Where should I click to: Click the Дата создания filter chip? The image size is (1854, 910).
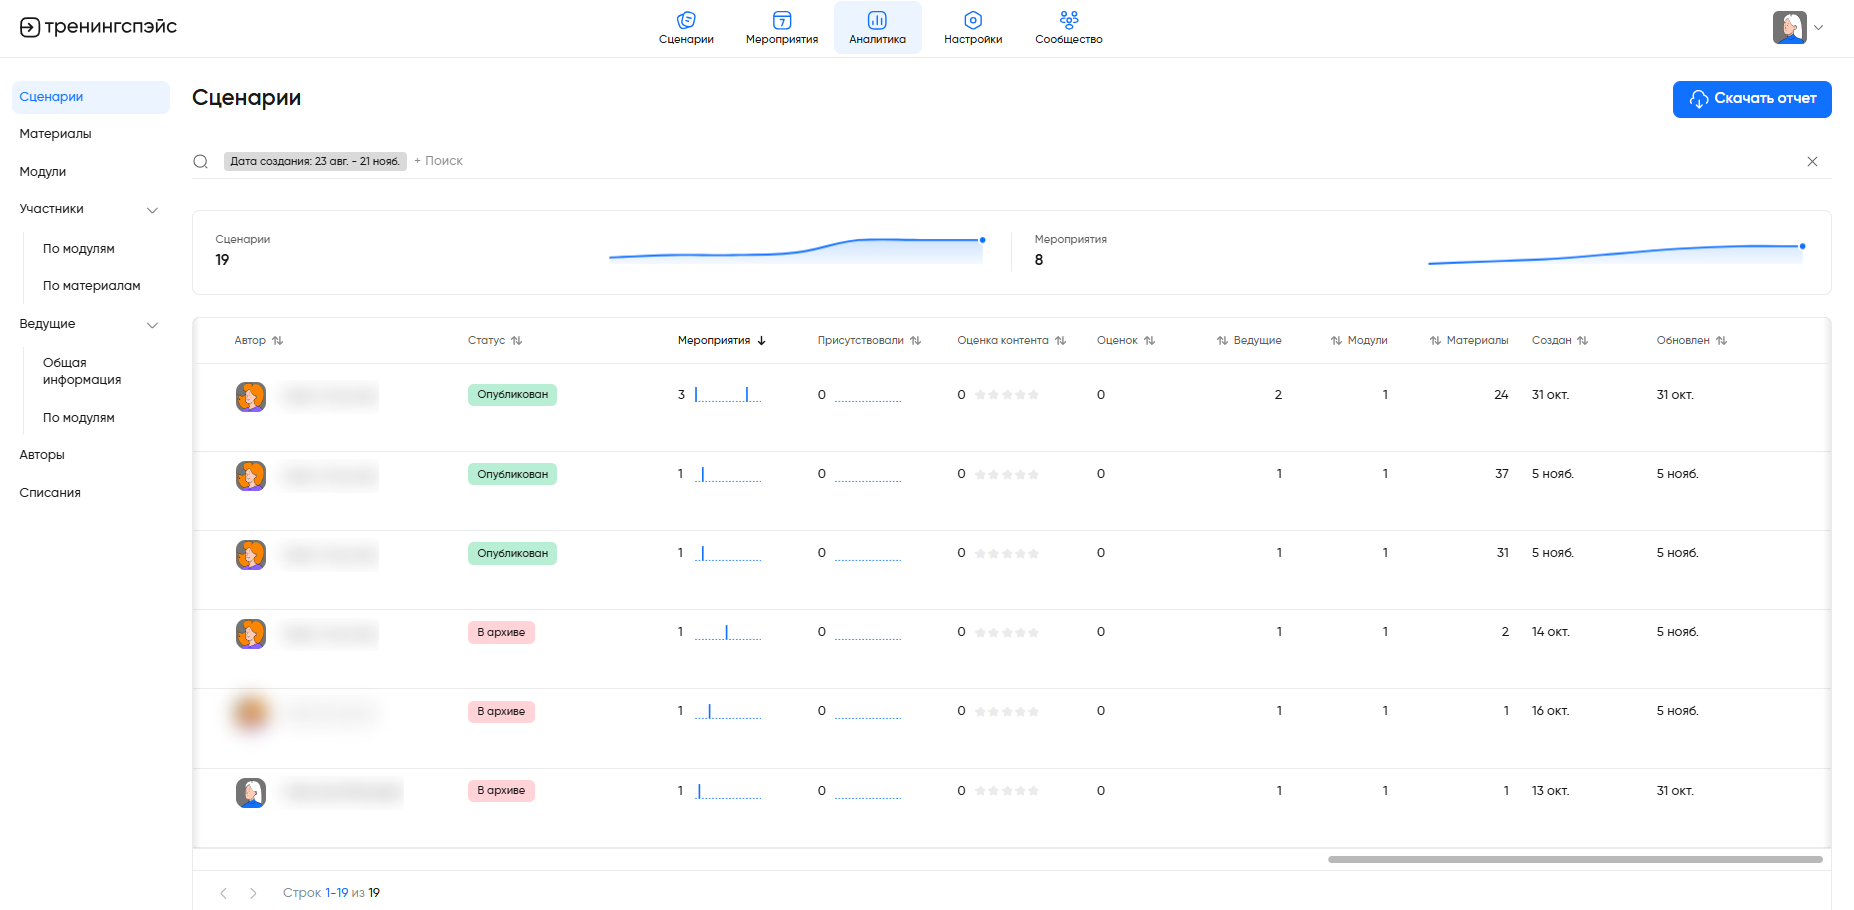tap(315, 162)
